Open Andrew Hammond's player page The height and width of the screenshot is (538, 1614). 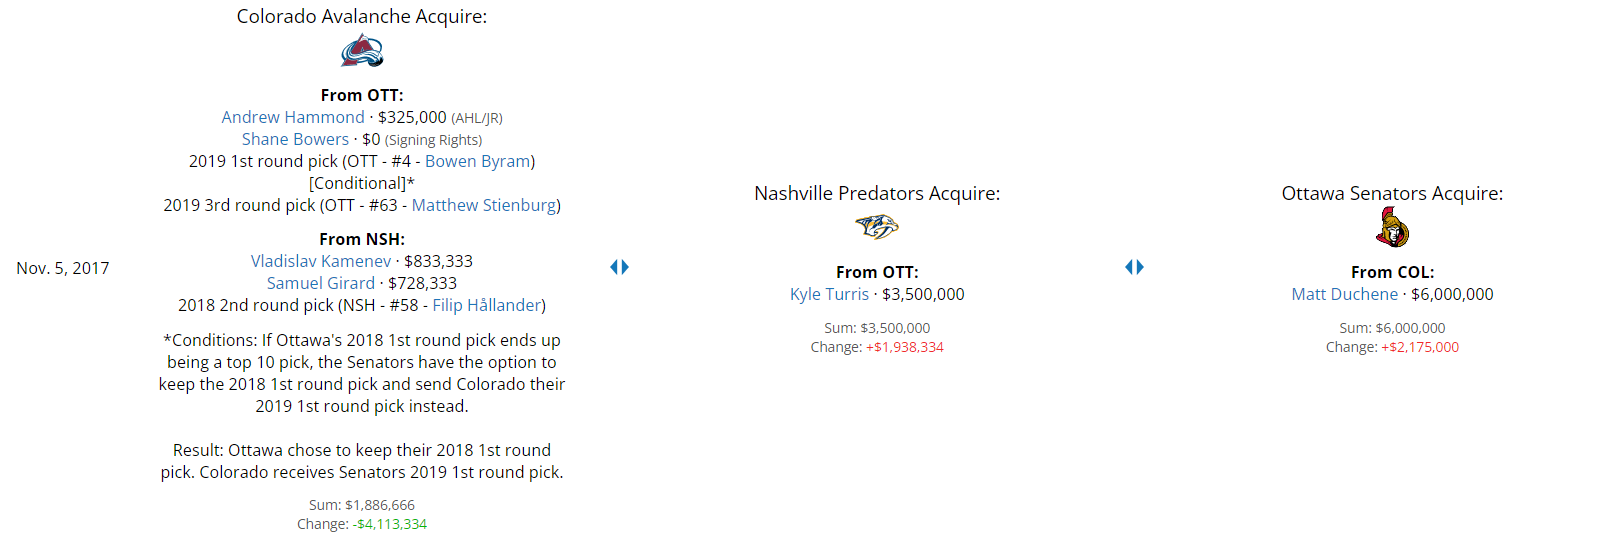293,118
